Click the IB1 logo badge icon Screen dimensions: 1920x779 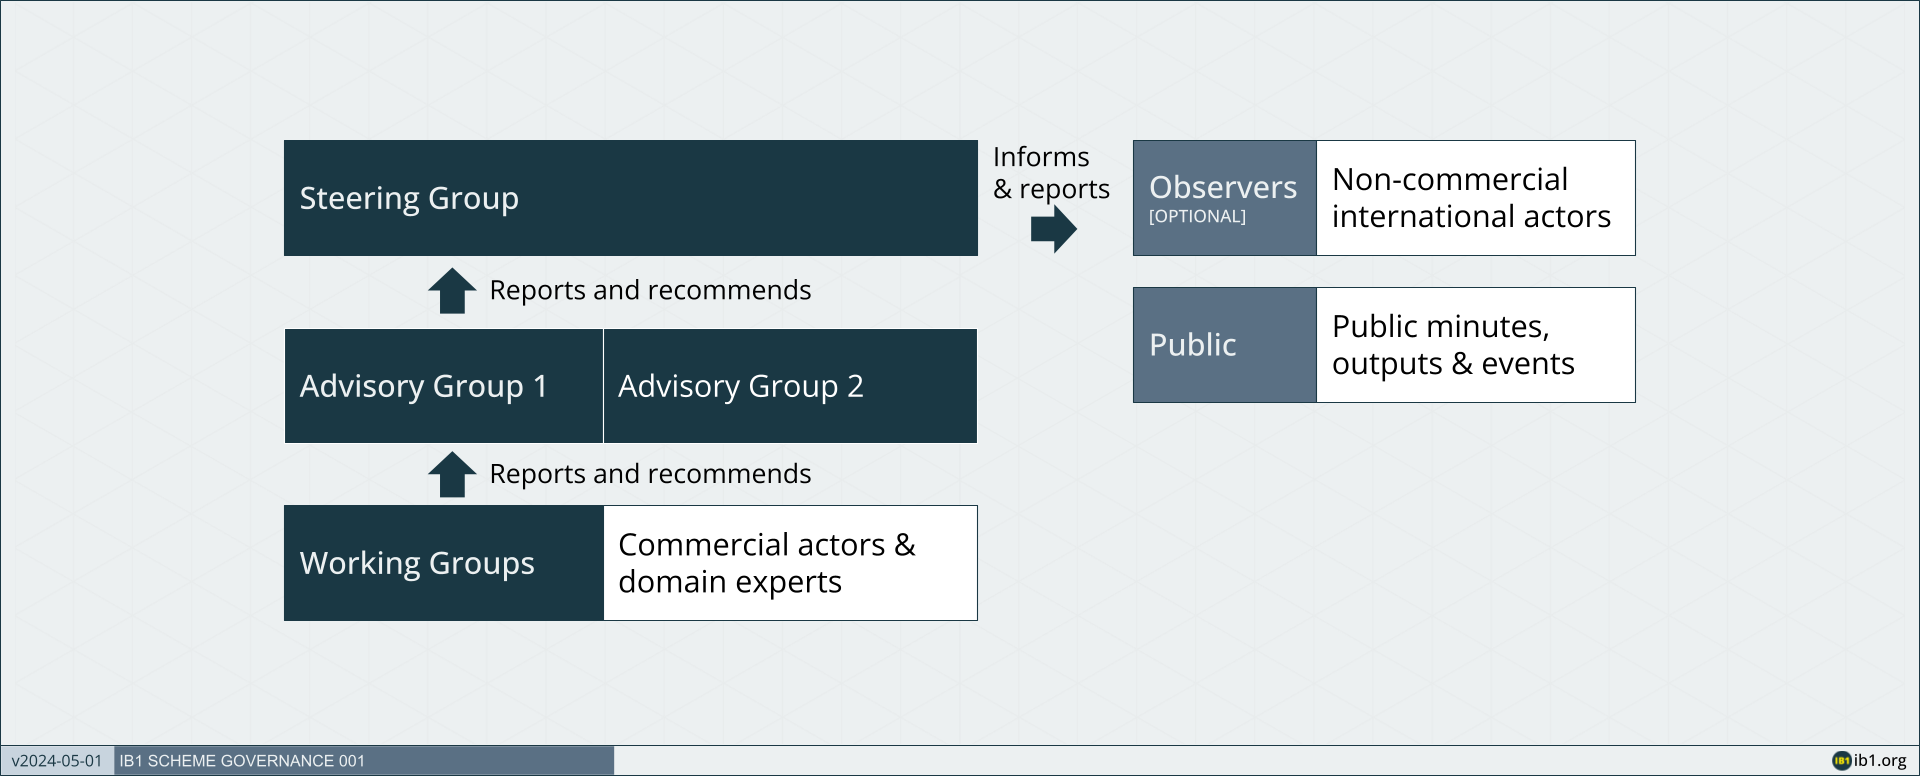1841,761
